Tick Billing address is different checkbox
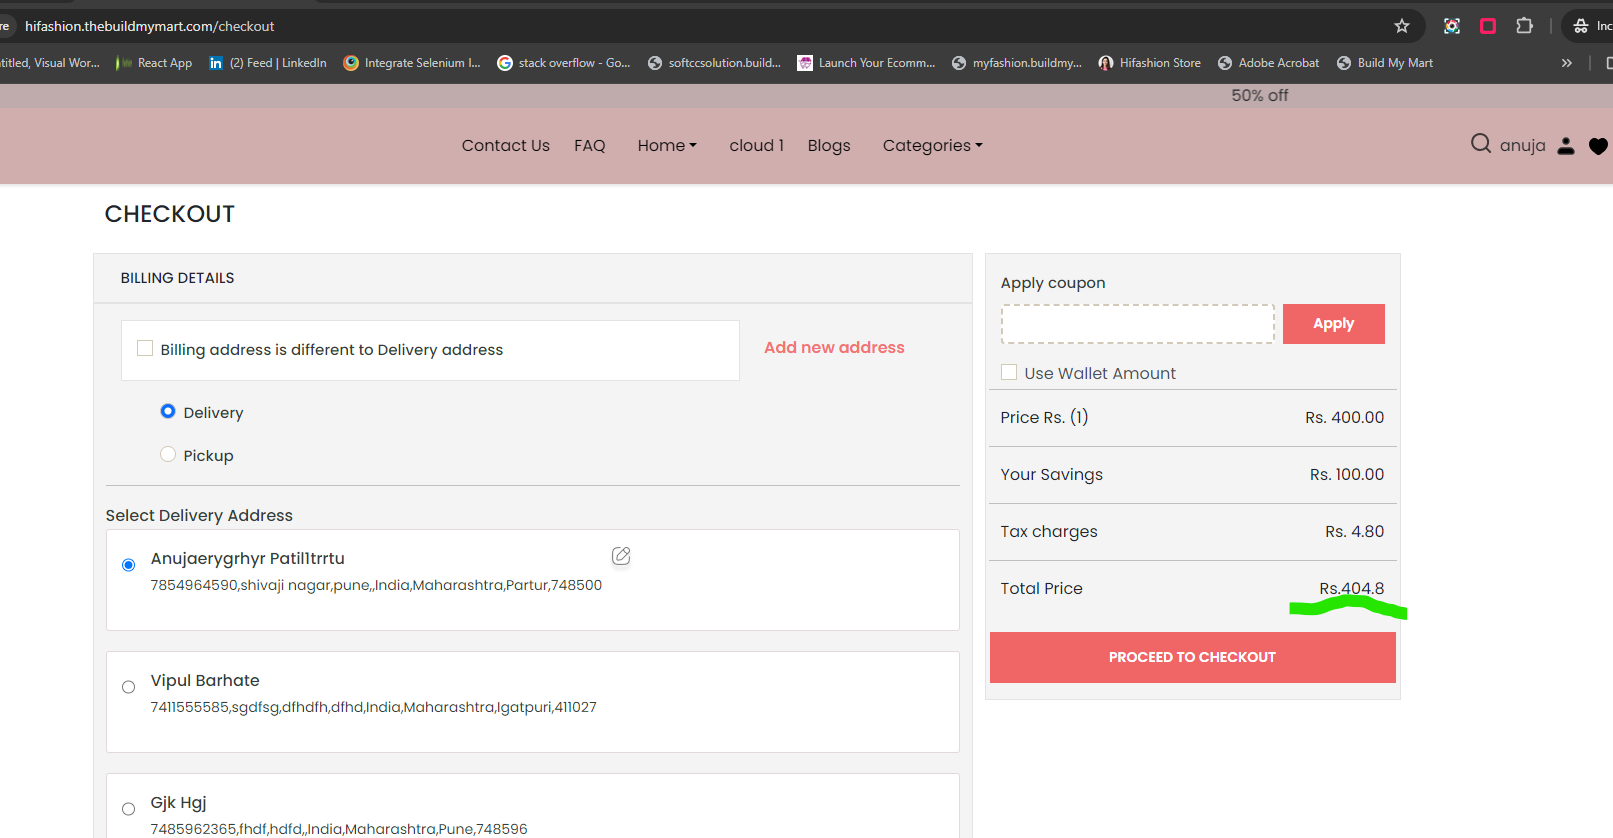The width and height of the screenshot is (1613, 838). [145, 348]
